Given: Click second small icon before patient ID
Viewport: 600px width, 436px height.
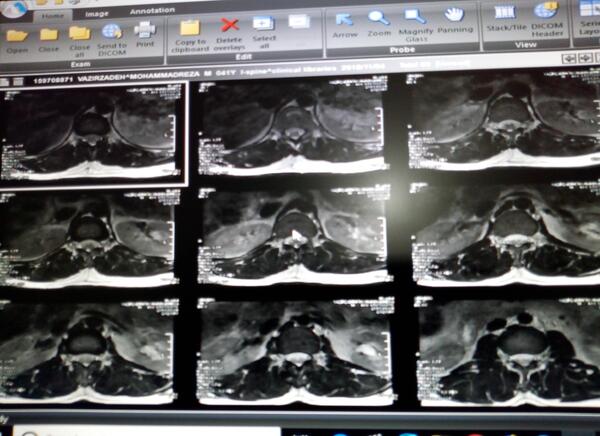Looking at the screenshot, I should [x=18, y=82].
